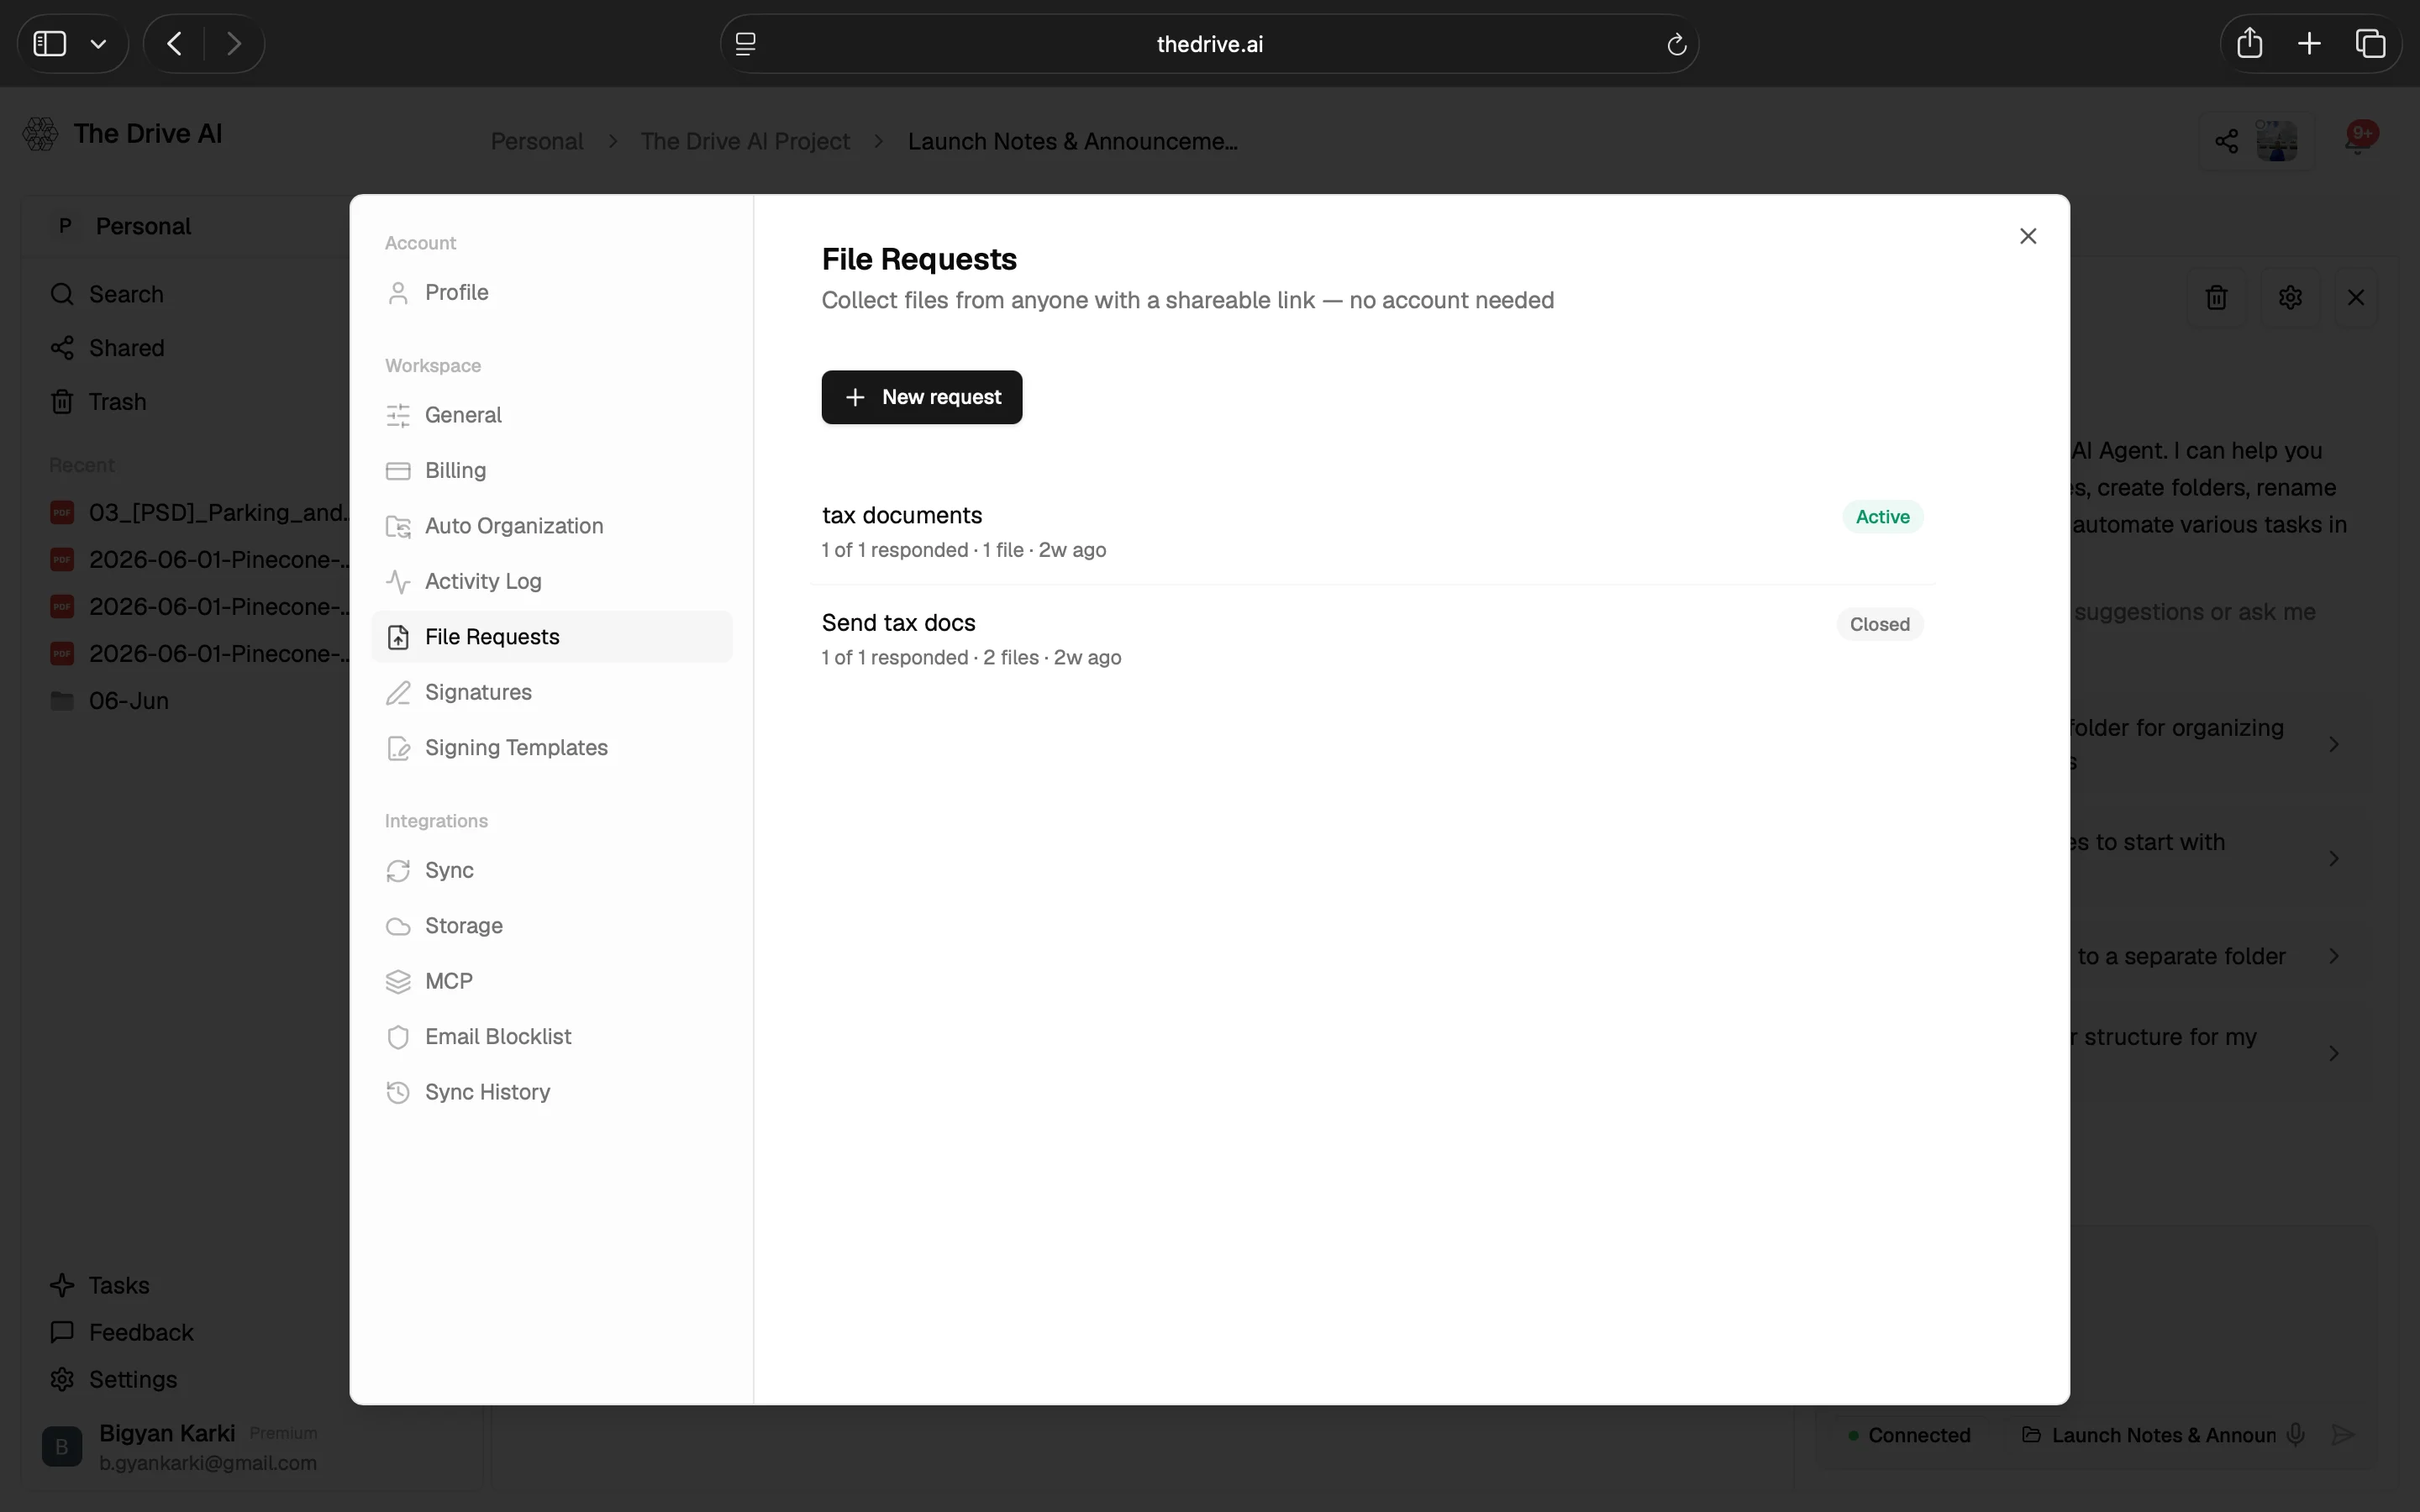The height and width of the screenshot is (1512, 2420).
Task: Click the Closed status badge
Action: pyautogui.click(x=1879, y=624)
